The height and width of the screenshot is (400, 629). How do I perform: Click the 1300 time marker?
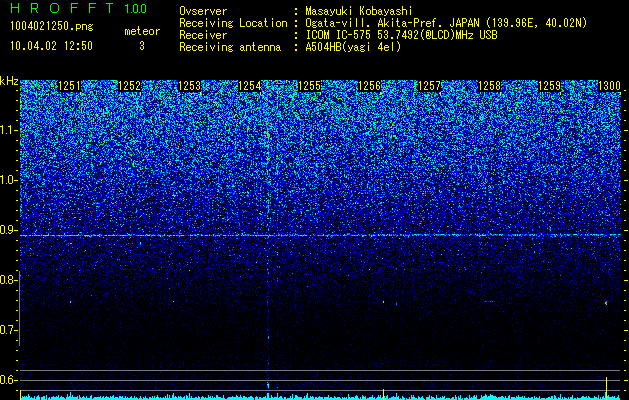(609, 86)
